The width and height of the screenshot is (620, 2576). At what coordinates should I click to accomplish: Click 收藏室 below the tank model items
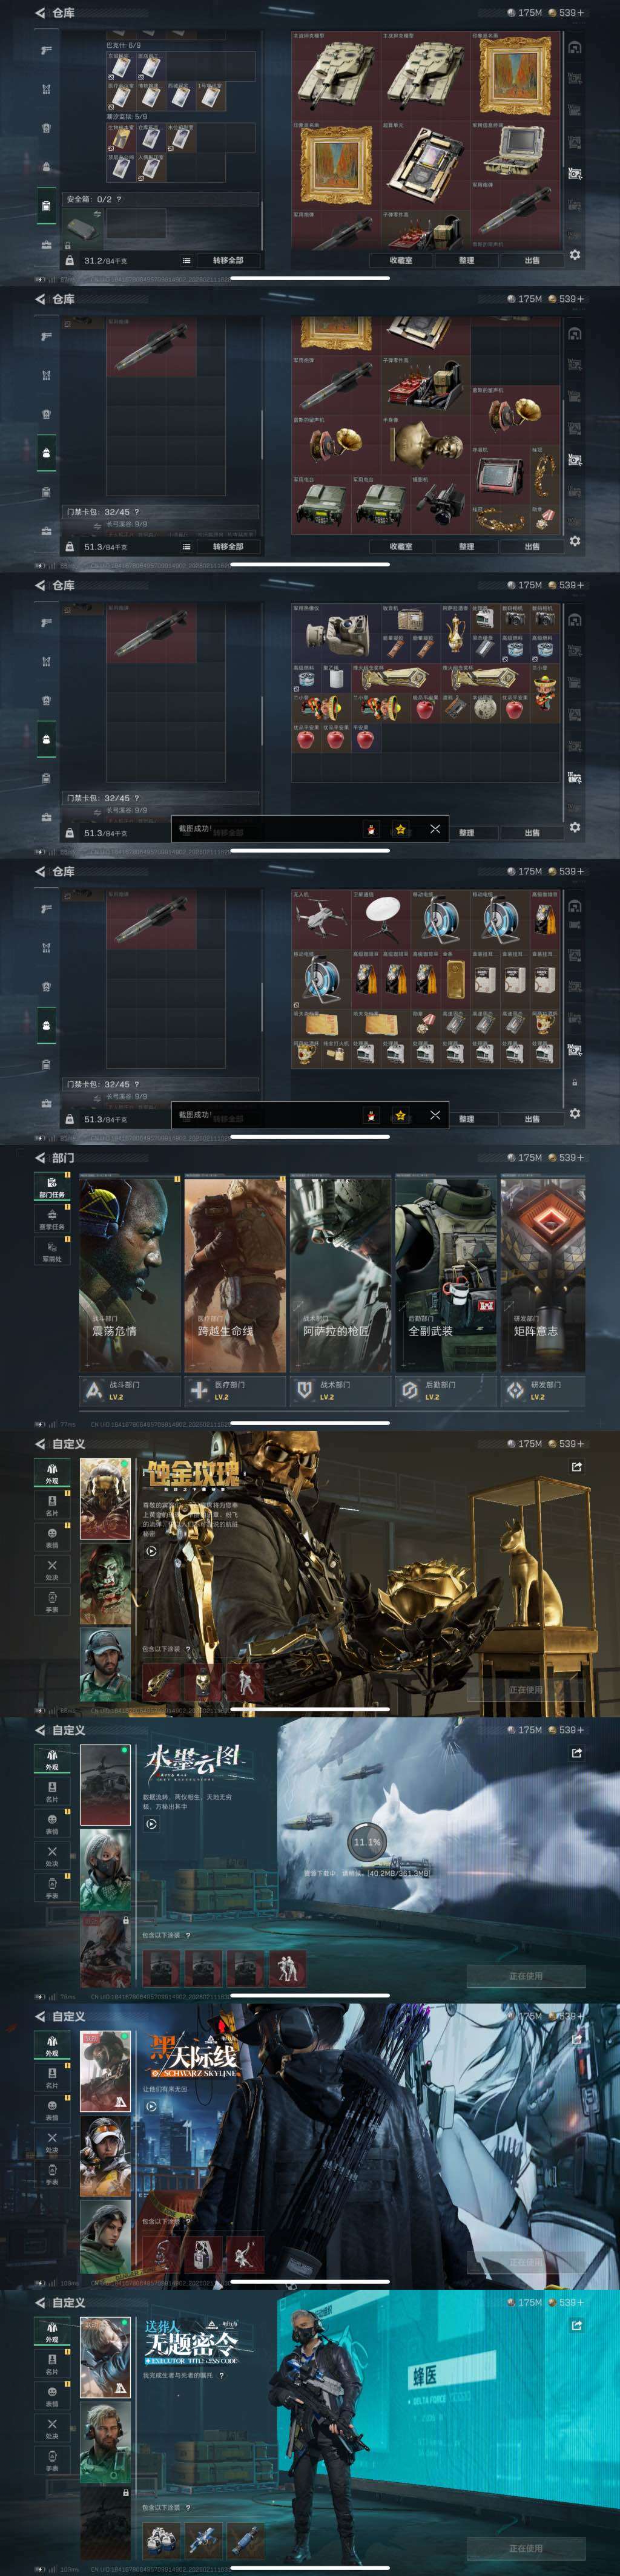(x=400, y=260)
